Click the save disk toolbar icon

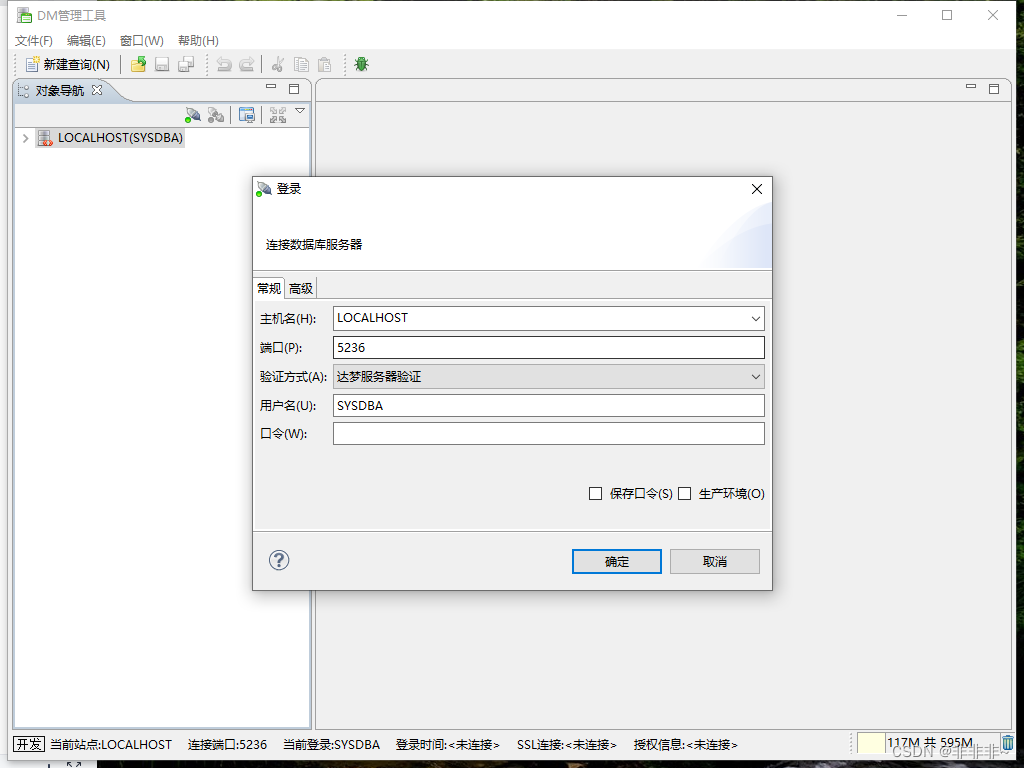pyautogui.click(x=162, y=64)
